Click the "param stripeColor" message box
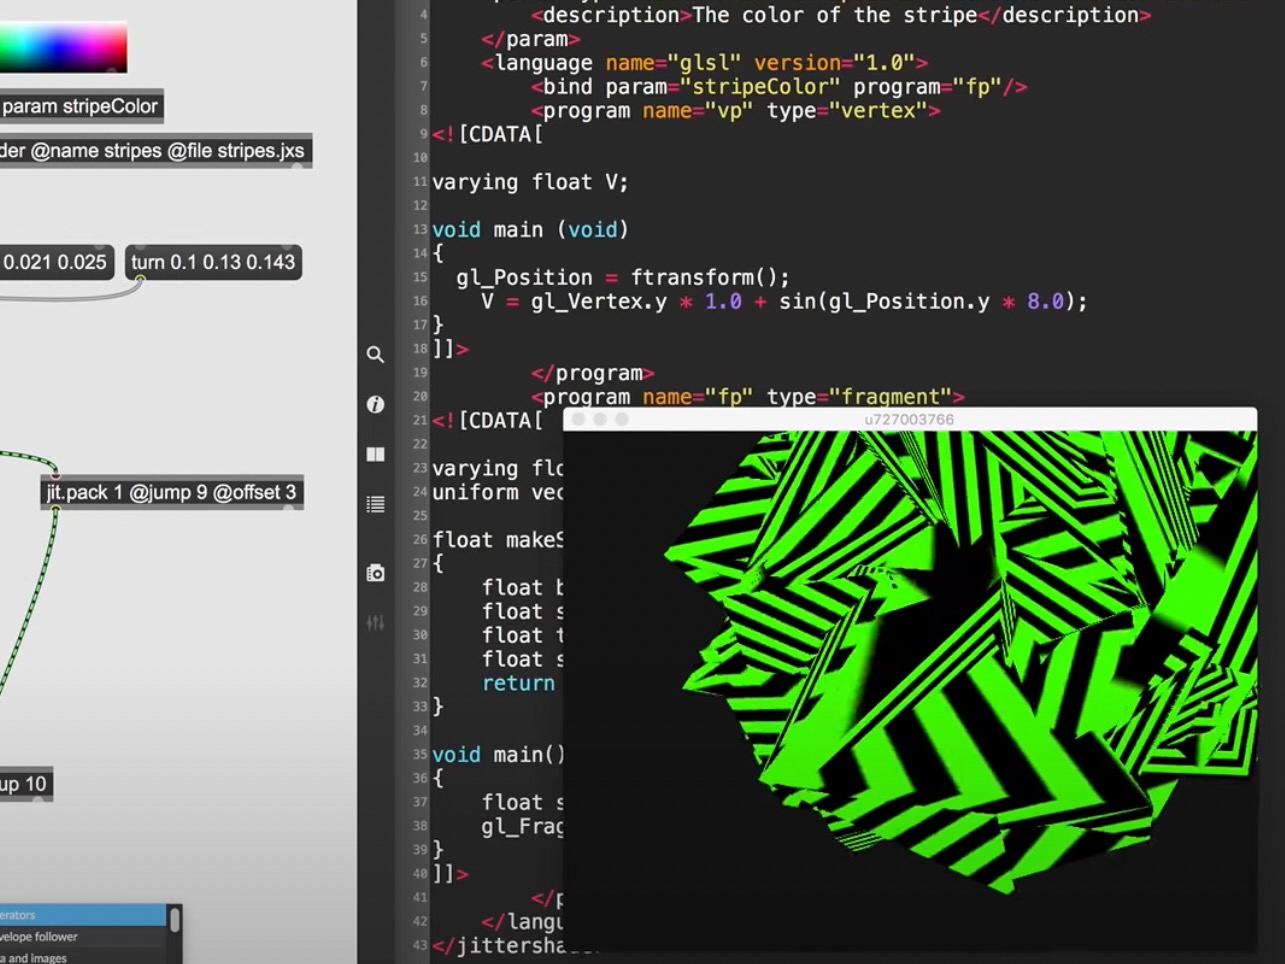The height and width of the screenshot is (964, 1285). [x=80, y=106]
